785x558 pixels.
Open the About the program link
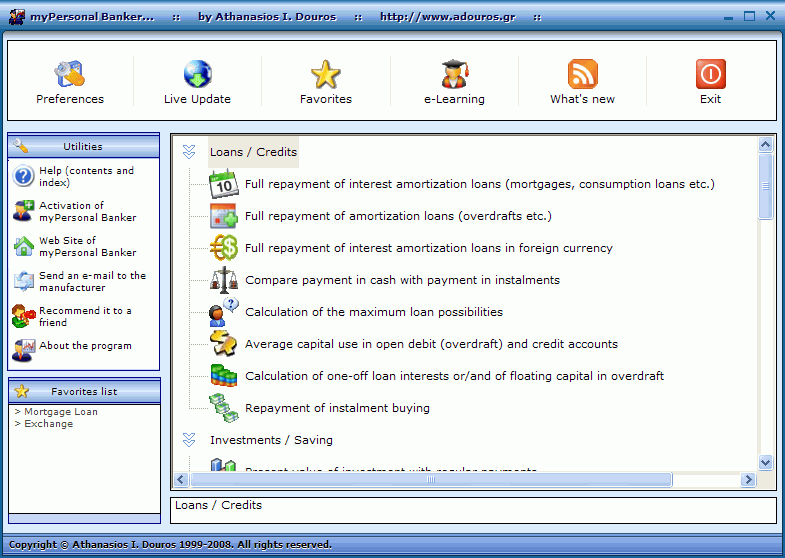click(86, 345)
